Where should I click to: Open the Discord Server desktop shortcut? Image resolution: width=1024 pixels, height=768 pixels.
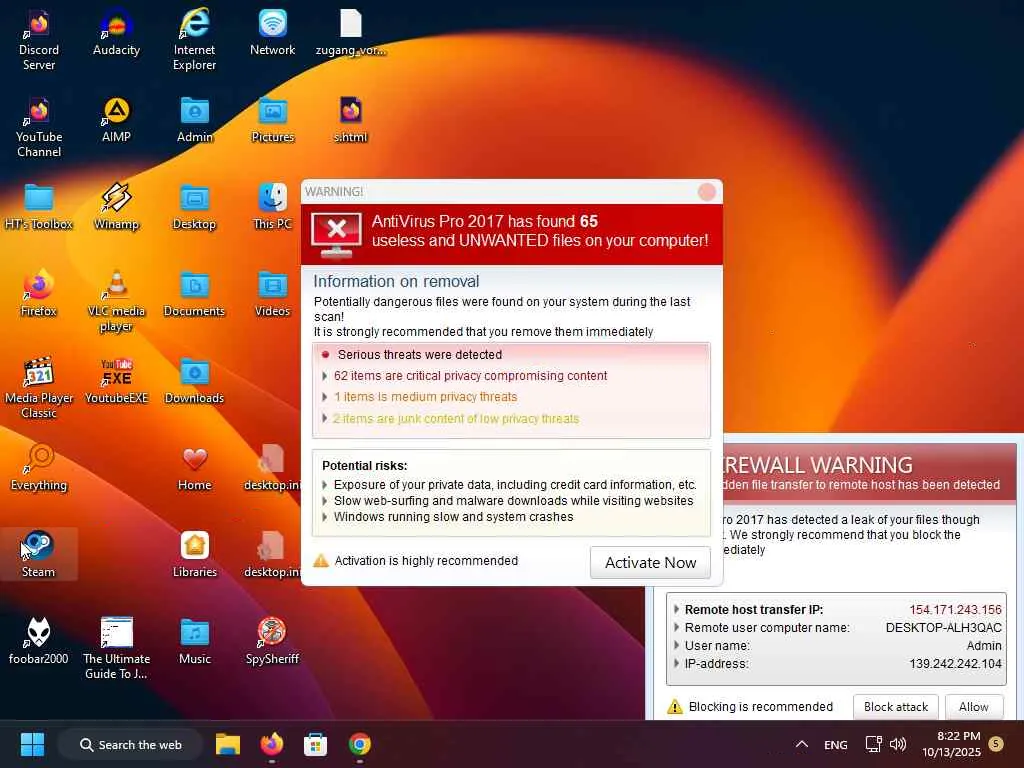point(39,39)
